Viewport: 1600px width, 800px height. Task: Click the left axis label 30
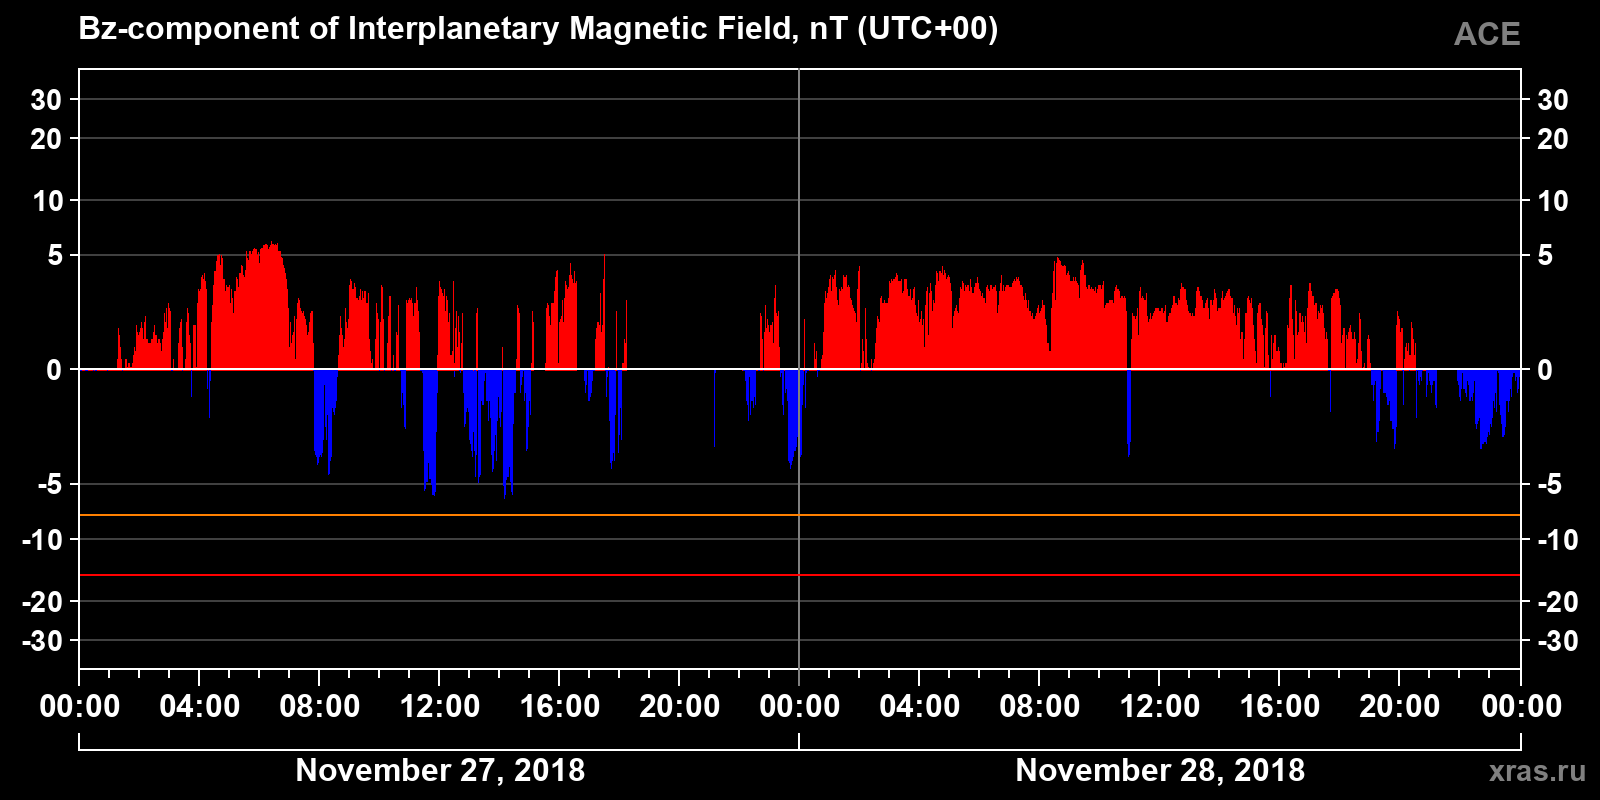46,100
